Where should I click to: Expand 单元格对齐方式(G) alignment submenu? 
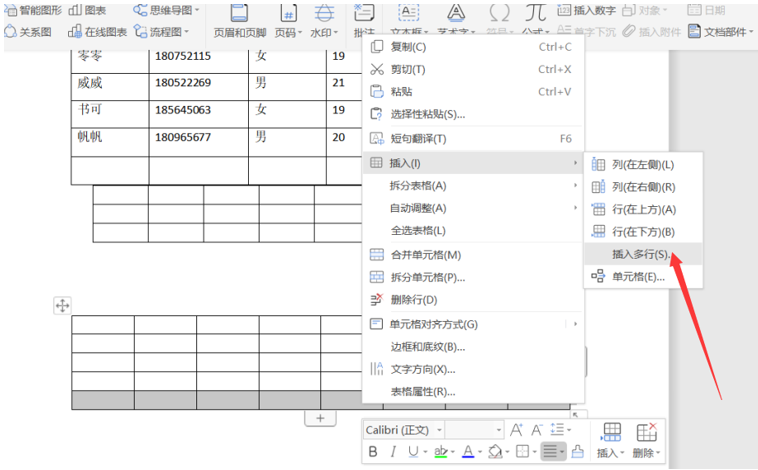473,324
